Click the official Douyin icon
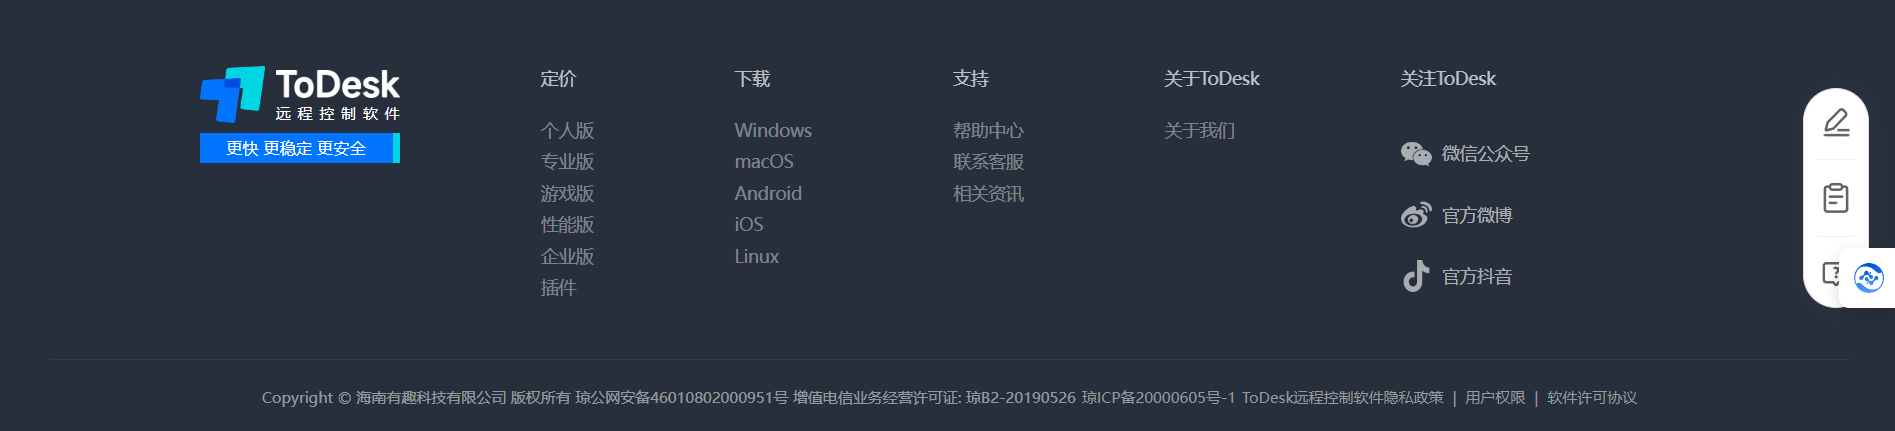1895x431 pixels. coord(1416,276)
